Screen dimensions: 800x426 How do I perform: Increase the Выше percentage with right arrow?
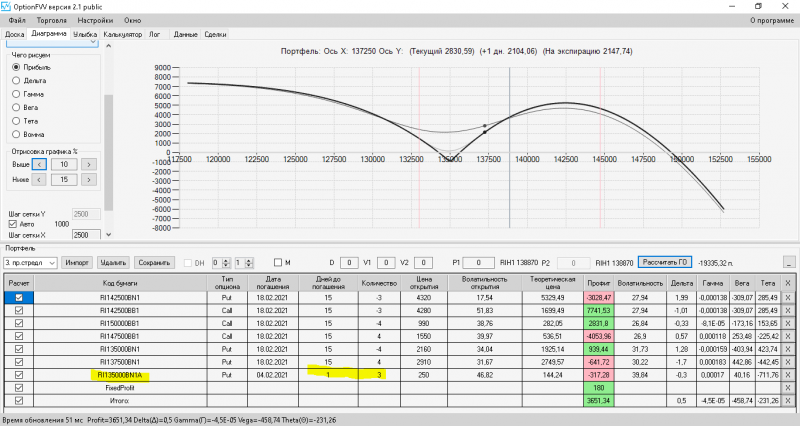[x=89, y=164]
